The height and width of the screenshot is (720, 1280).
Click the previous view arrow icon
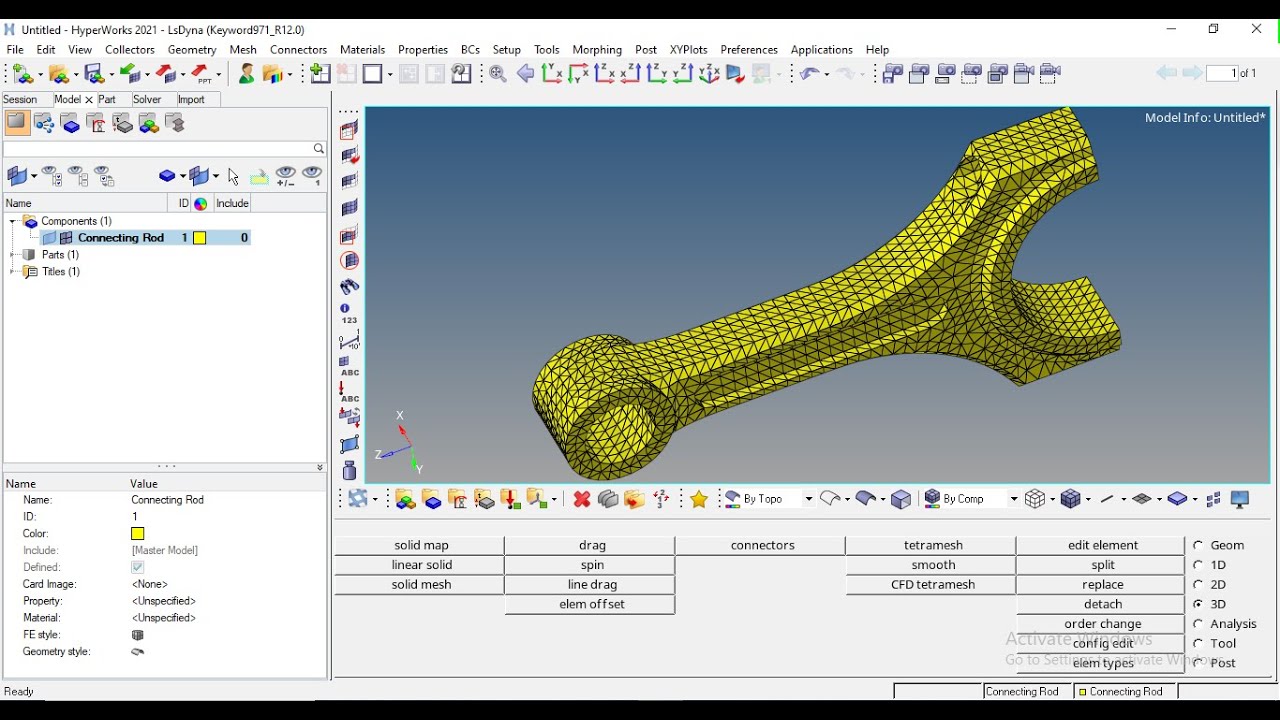click(x=525, y=73)
